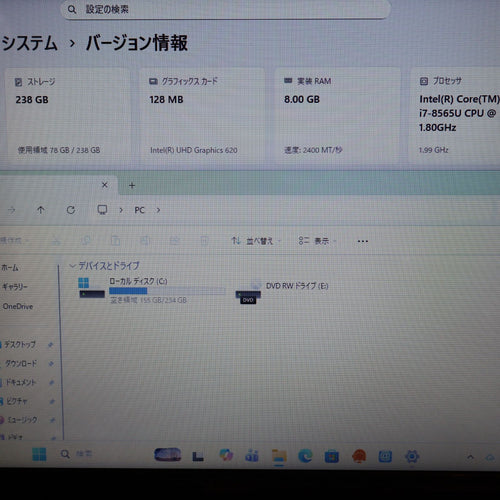
Task: Close the current File Explorer tab
Action: click(x=105, y=185)
